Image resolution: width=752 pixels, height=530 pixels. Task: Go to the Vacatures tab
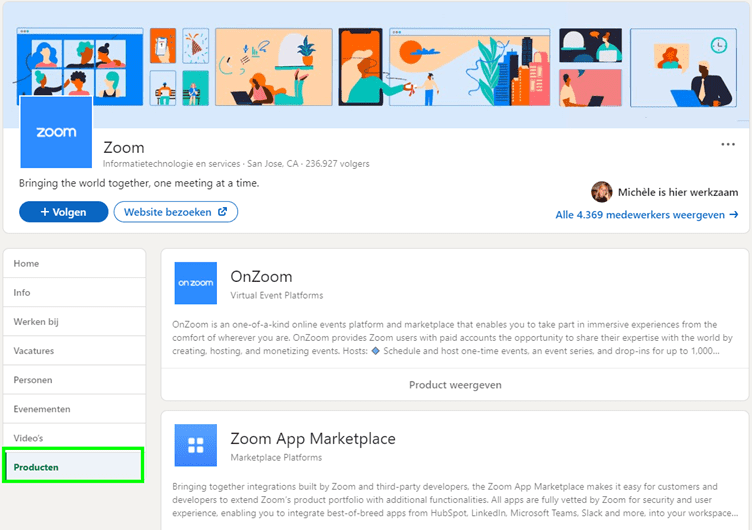tap(74, 351)
